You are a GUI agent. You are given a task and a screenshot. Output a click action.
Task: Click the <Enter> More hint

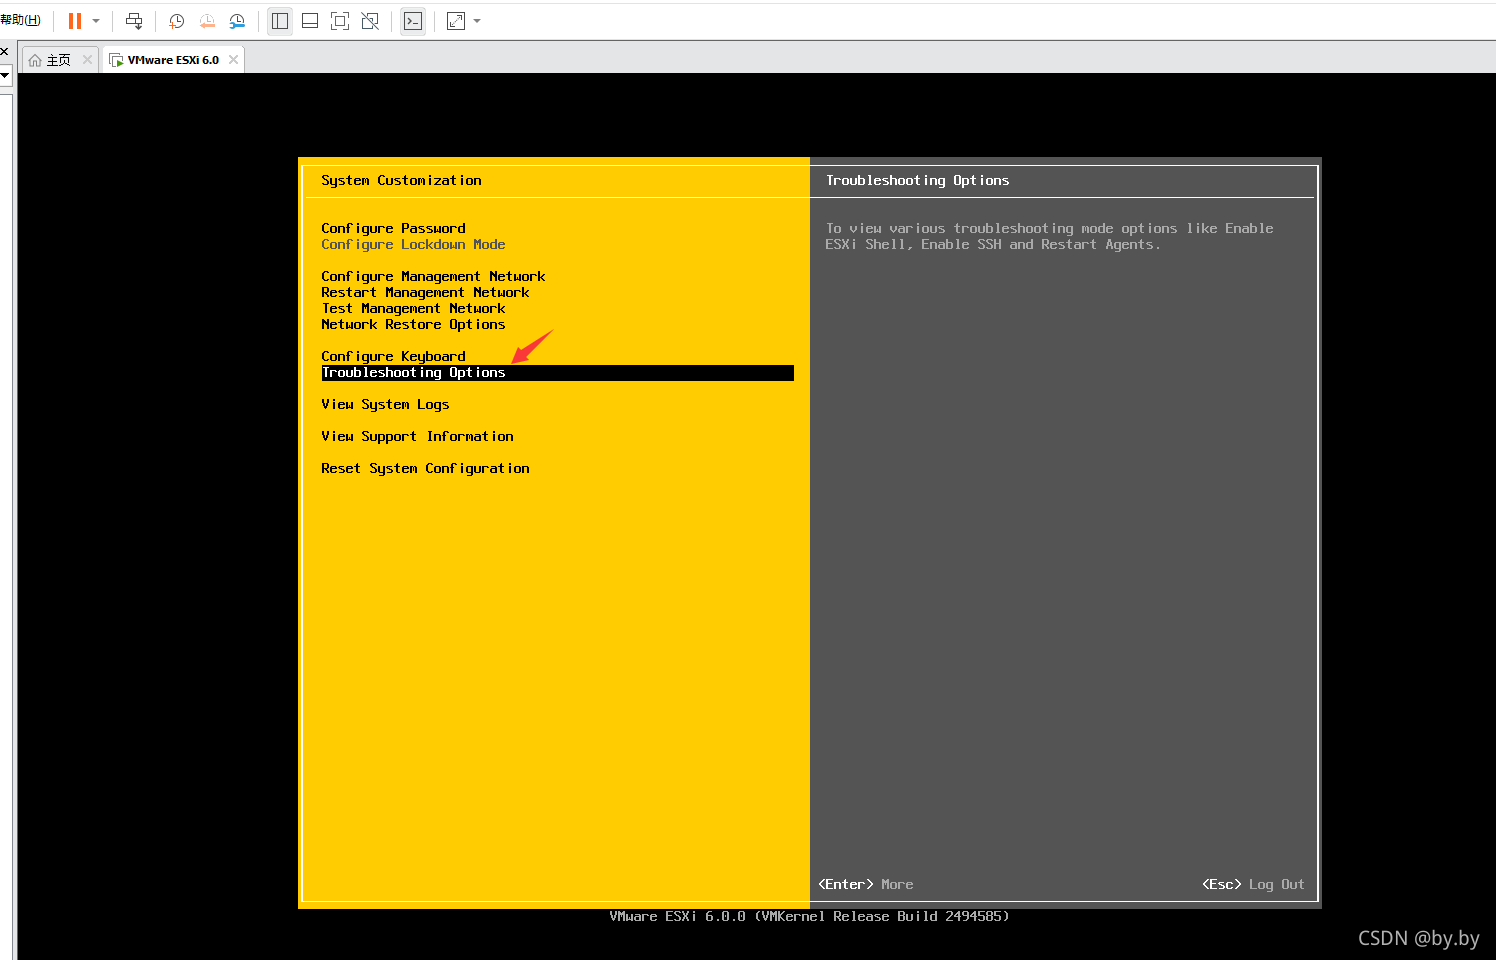pyautogui.click(x=866, y=885)
